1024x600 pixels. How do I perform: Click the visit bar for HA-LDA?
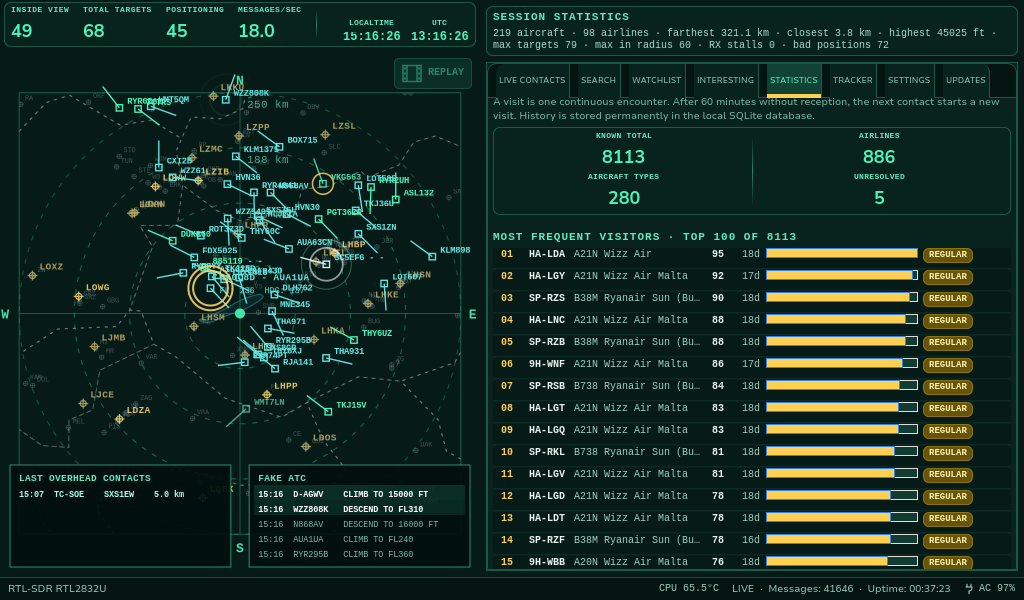point(842,253)
